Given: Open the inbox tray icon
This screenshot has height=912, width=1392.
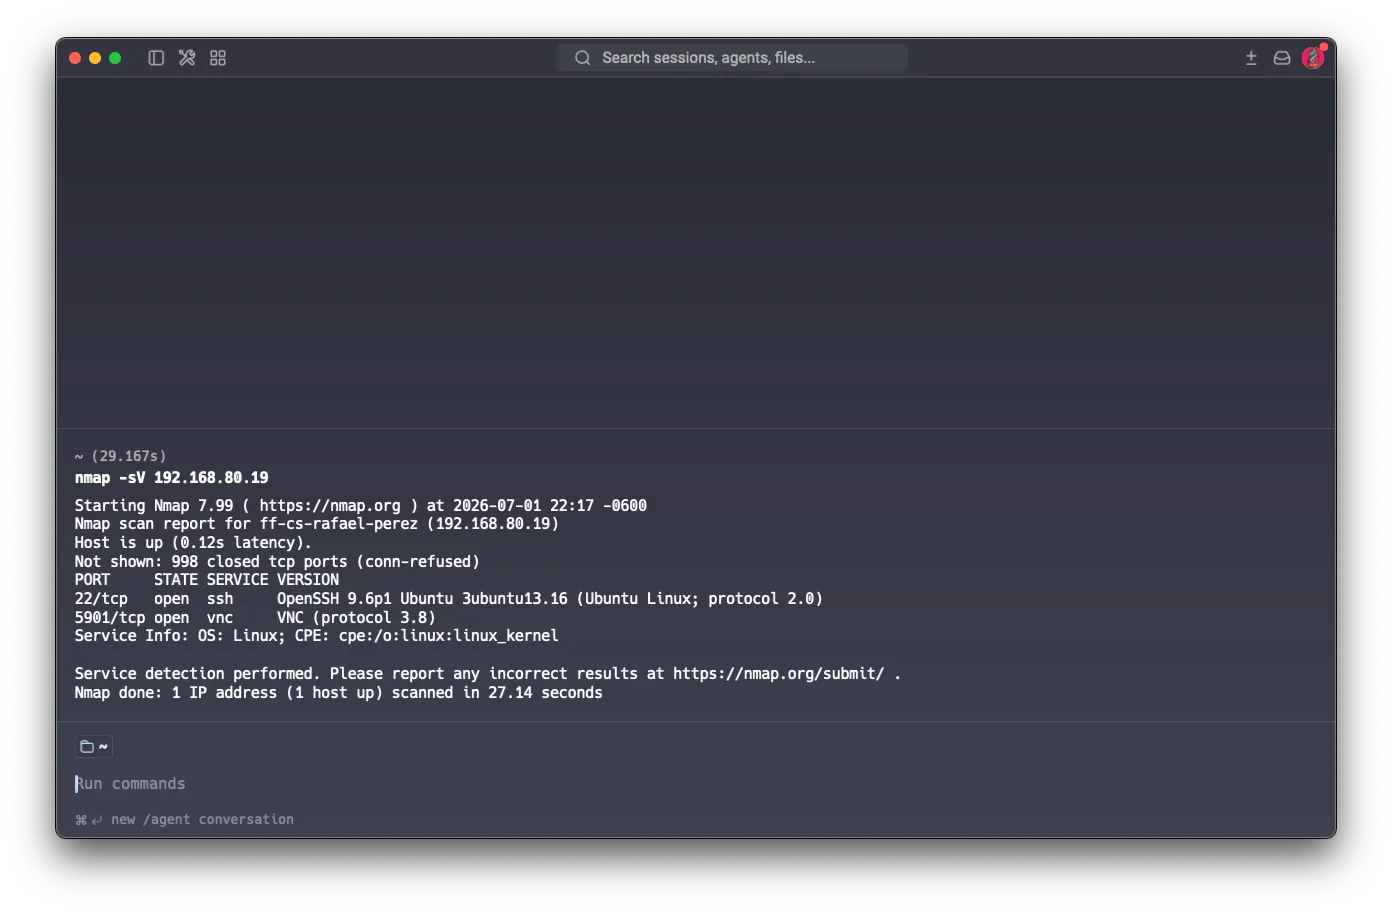Looking at the screenshot, I should pyautogui.click(x=1282, y=58).
